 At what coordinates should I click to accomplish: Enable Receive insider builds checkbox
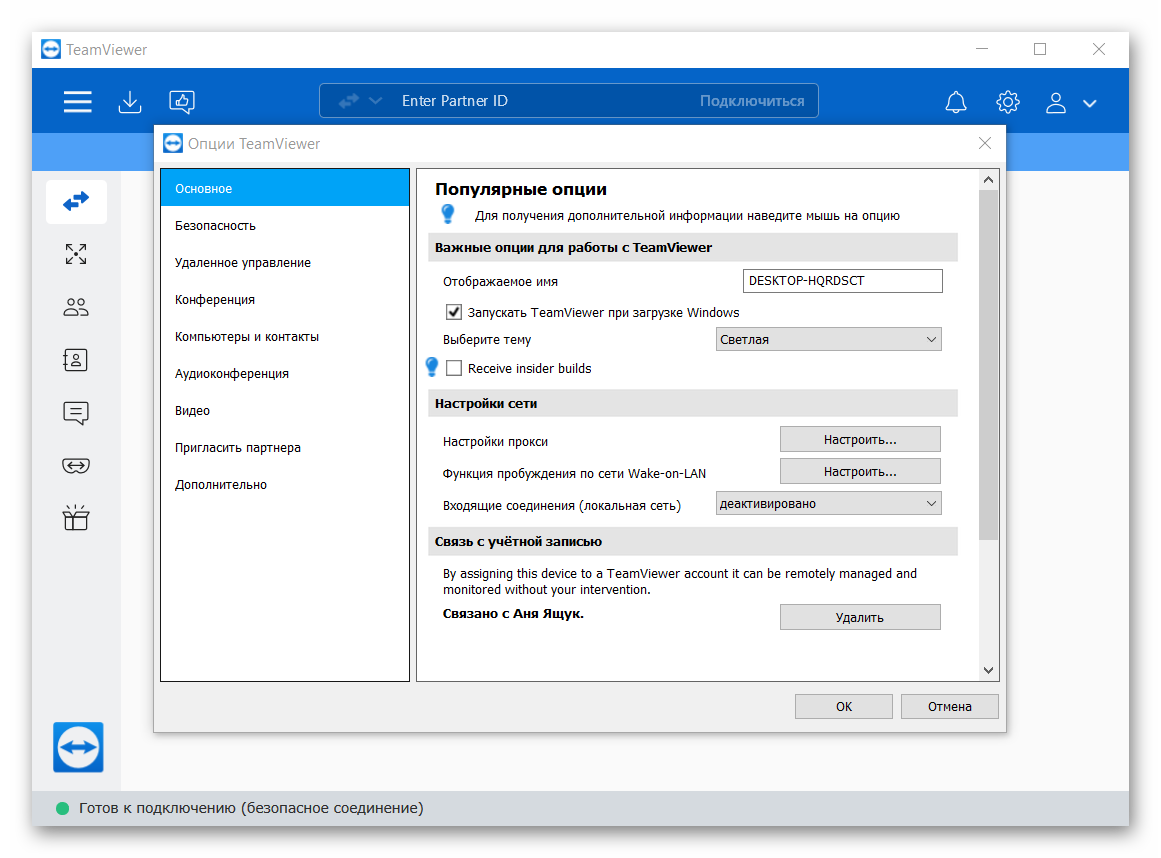454,368
